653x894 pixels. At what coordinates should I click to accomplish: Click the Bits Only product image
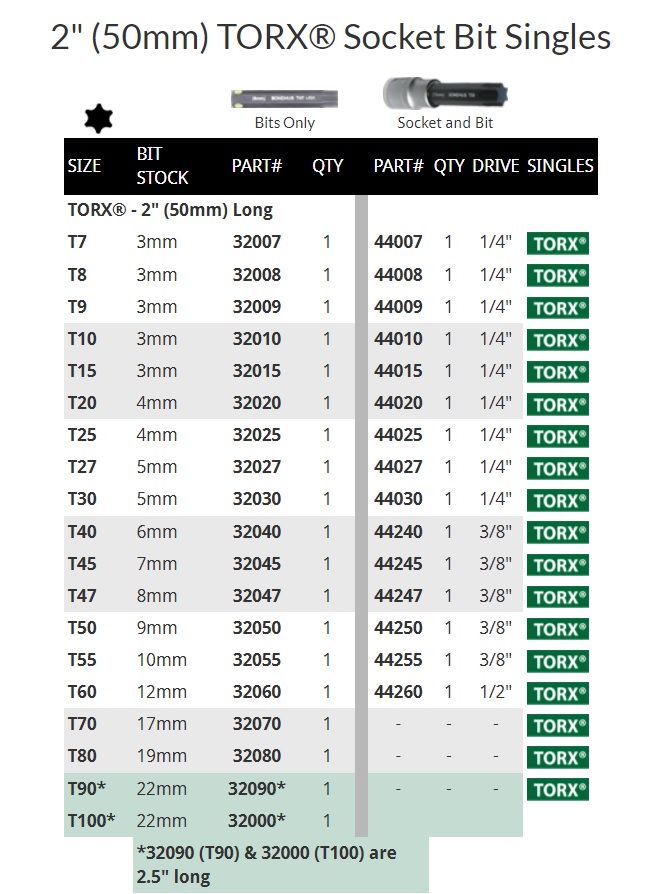click(x=284, y=100)
